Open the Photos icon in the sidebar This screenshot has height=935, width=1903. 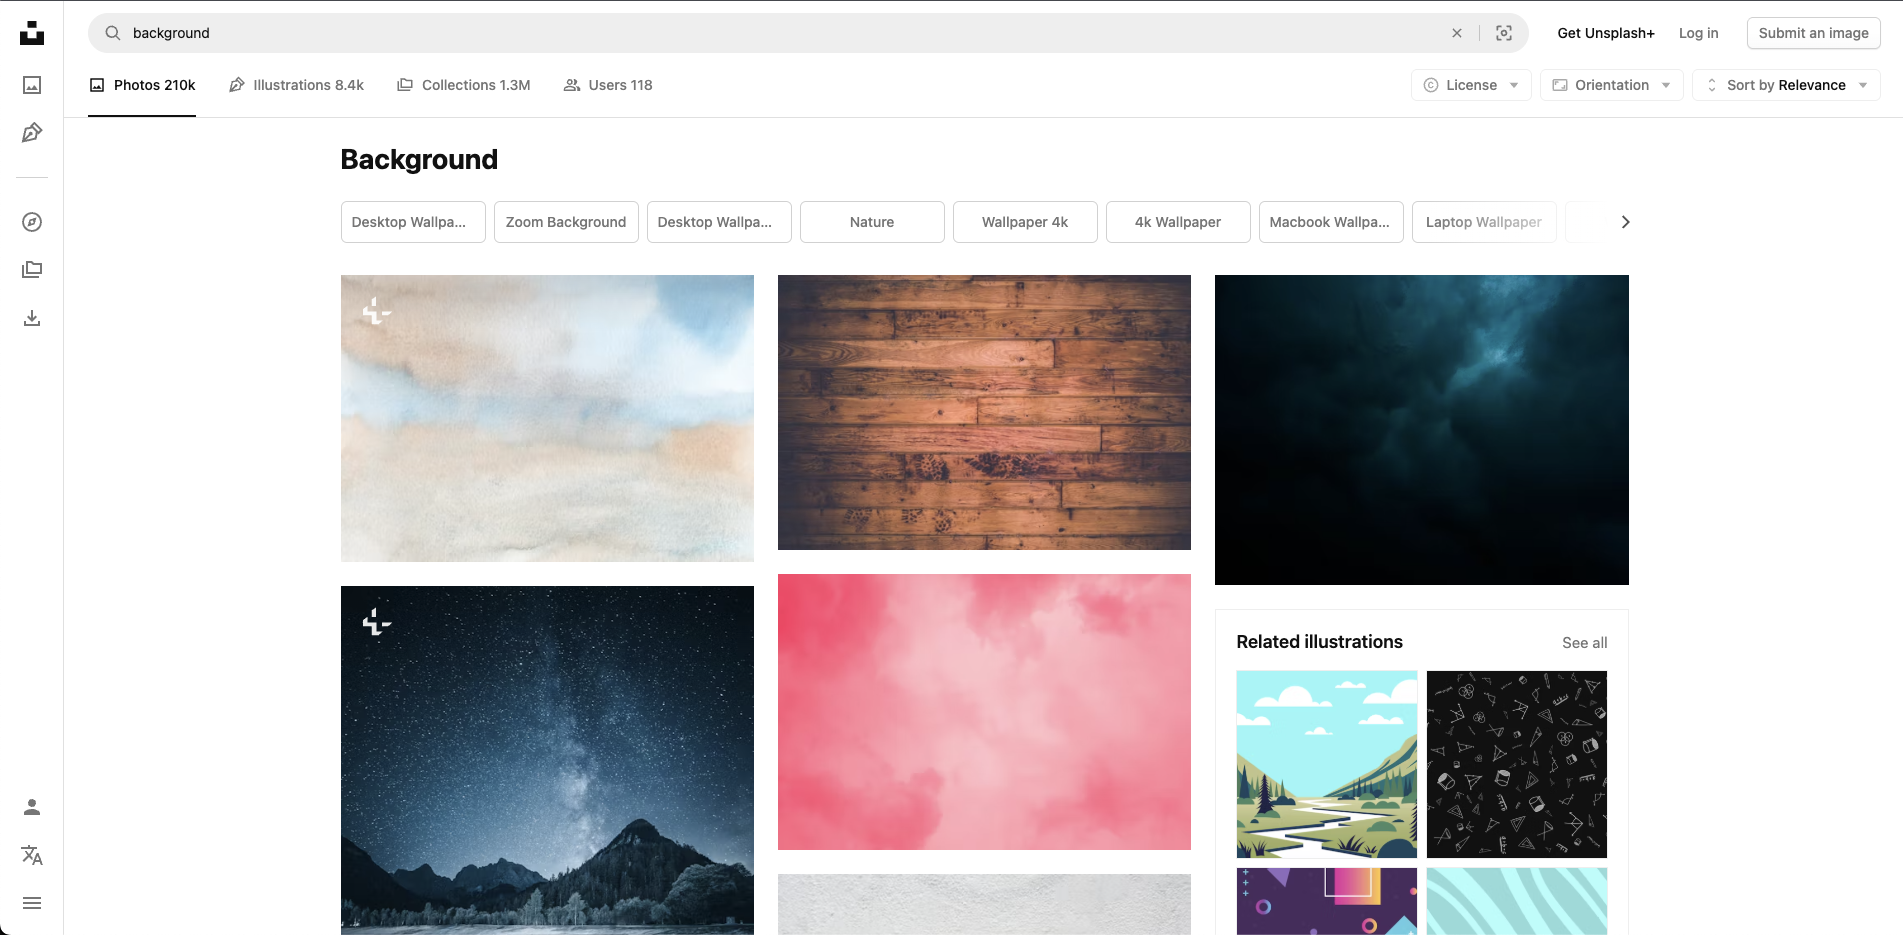[32, 85]
